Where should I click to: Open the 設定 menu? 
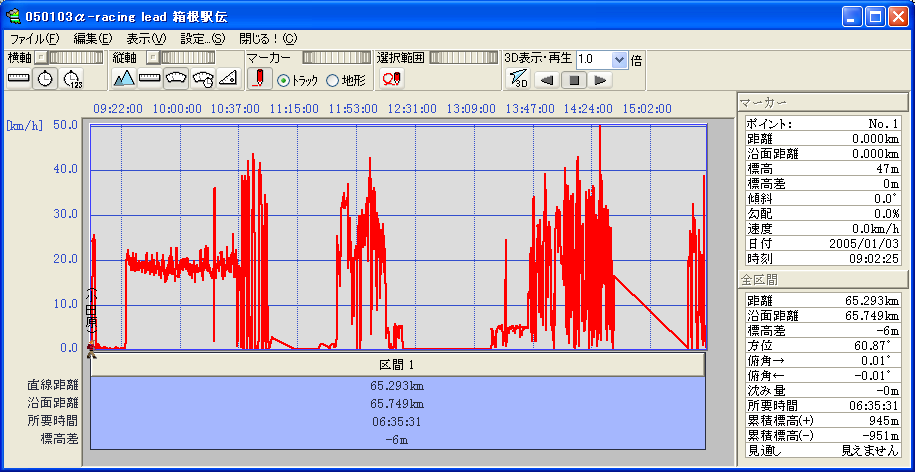point(202,39)
